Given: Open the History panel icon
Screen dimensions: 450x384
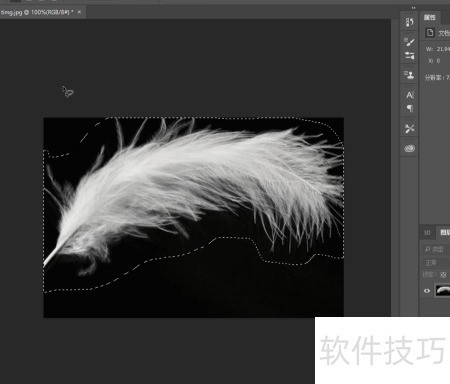Looking at the screenshot, I should pyautogui.click(x=410, y=22).
